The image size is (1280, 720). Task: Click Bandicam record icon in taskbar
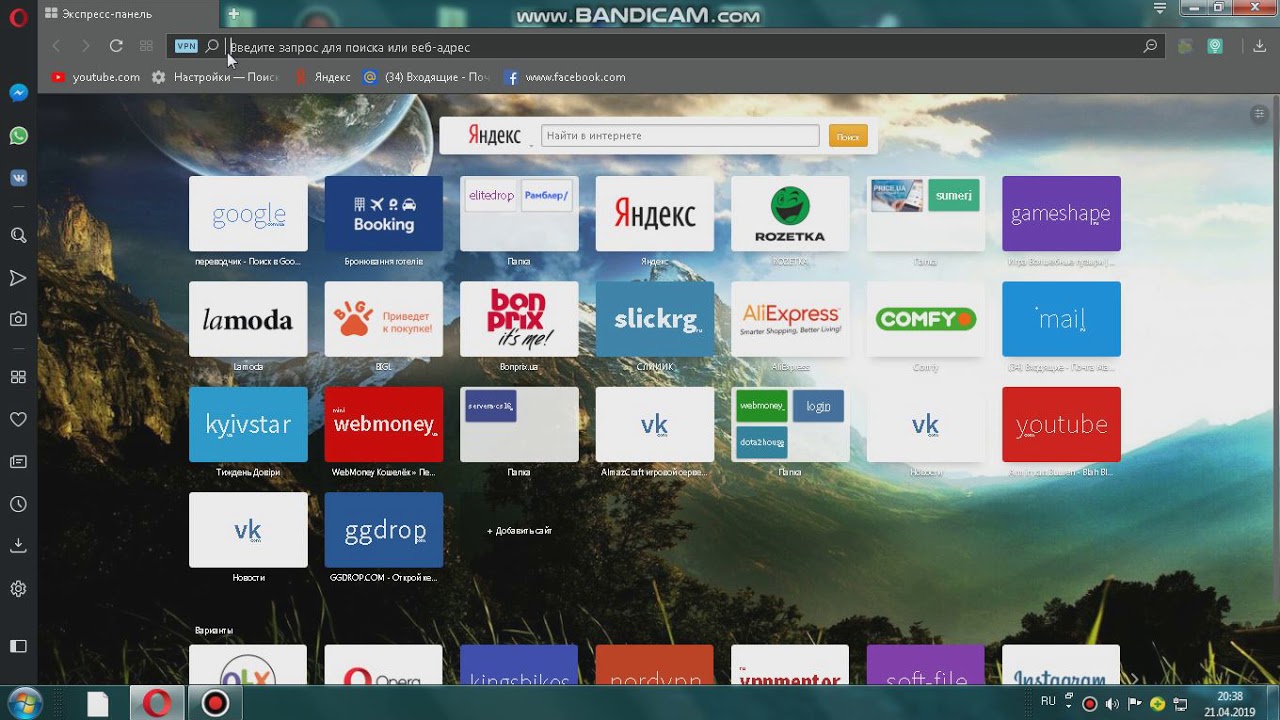215,703
